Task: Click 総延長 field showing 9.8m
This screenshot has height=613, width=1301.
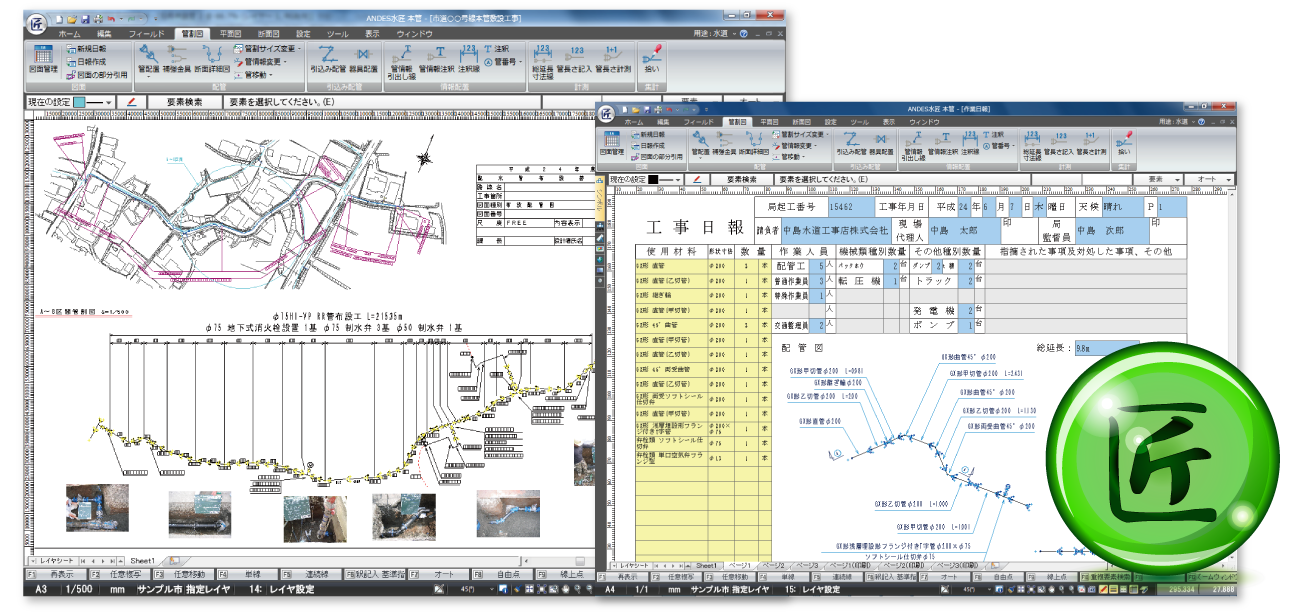Action: click(x=1106, y=349)
